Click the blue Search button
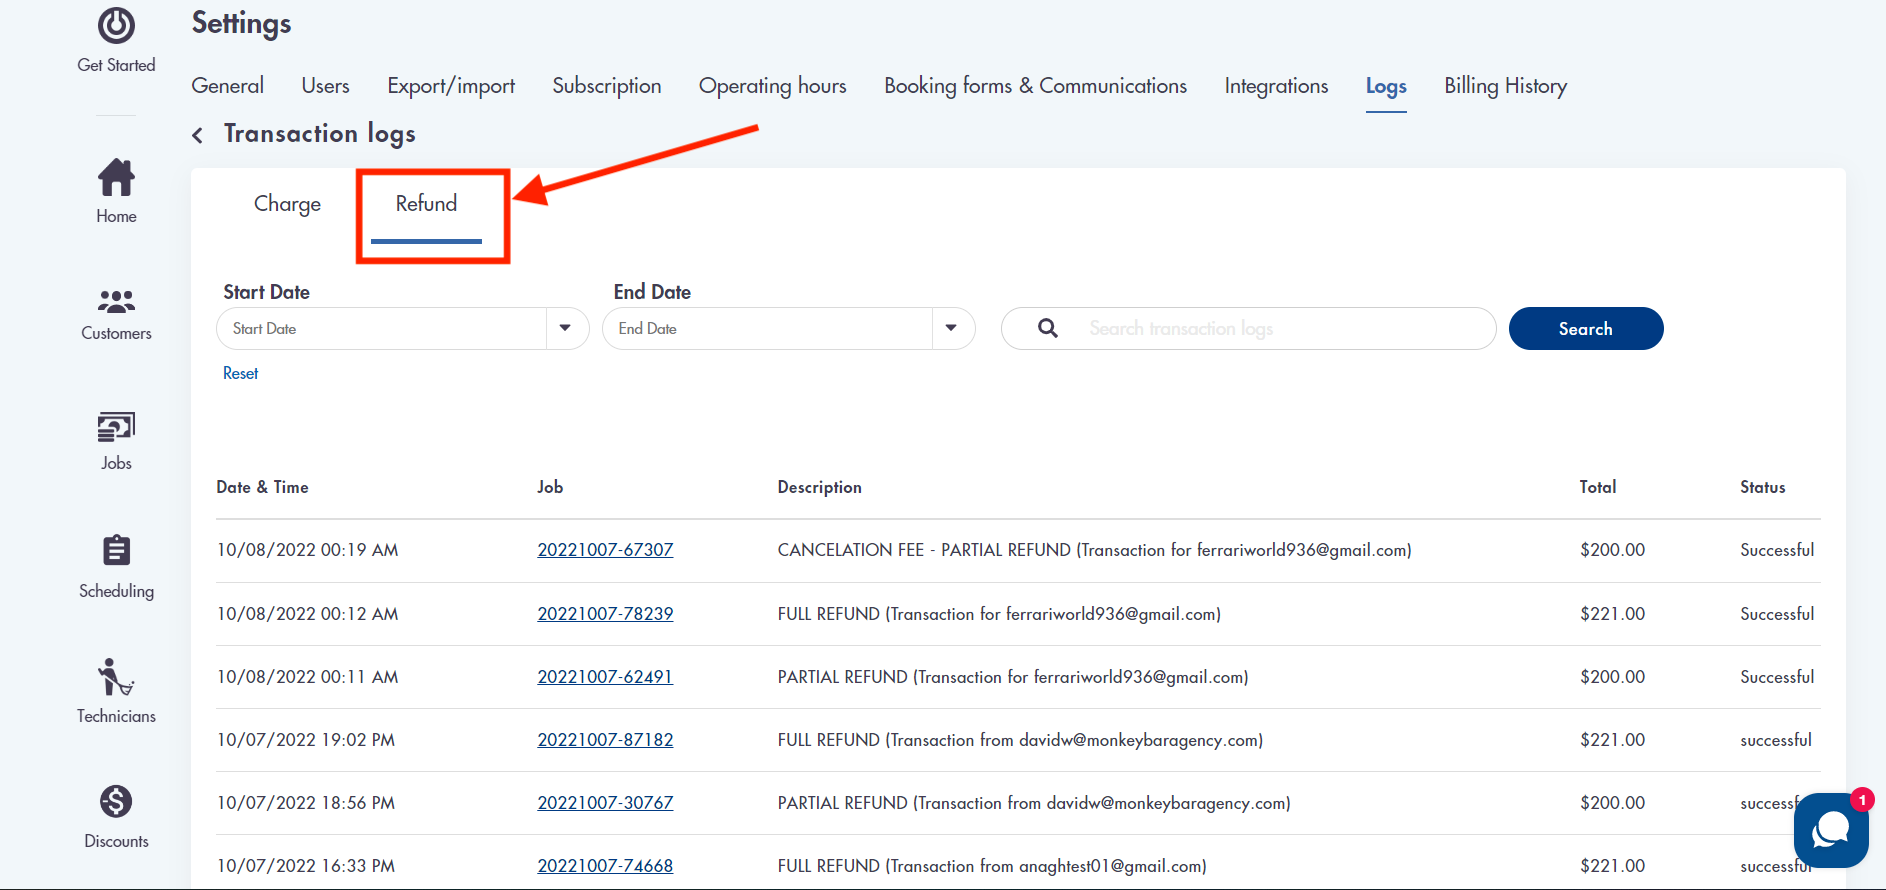This screenshot has height=890, width=1886. [1585, 328]
